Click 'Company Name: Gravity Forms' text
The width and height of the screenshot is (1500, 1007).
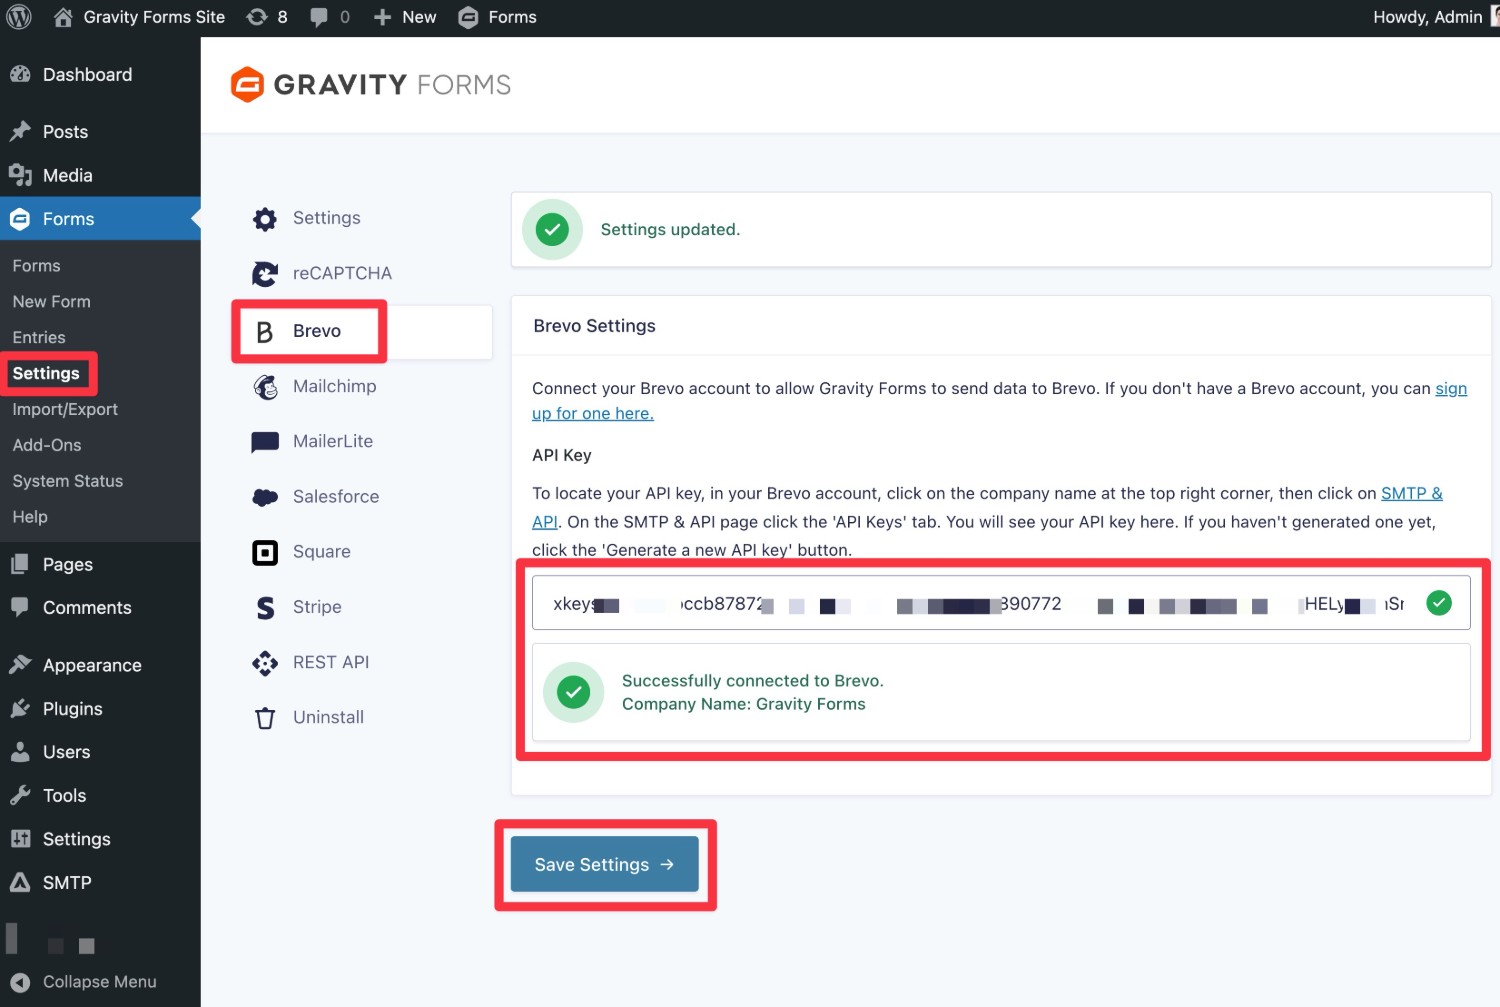(744, 705)
